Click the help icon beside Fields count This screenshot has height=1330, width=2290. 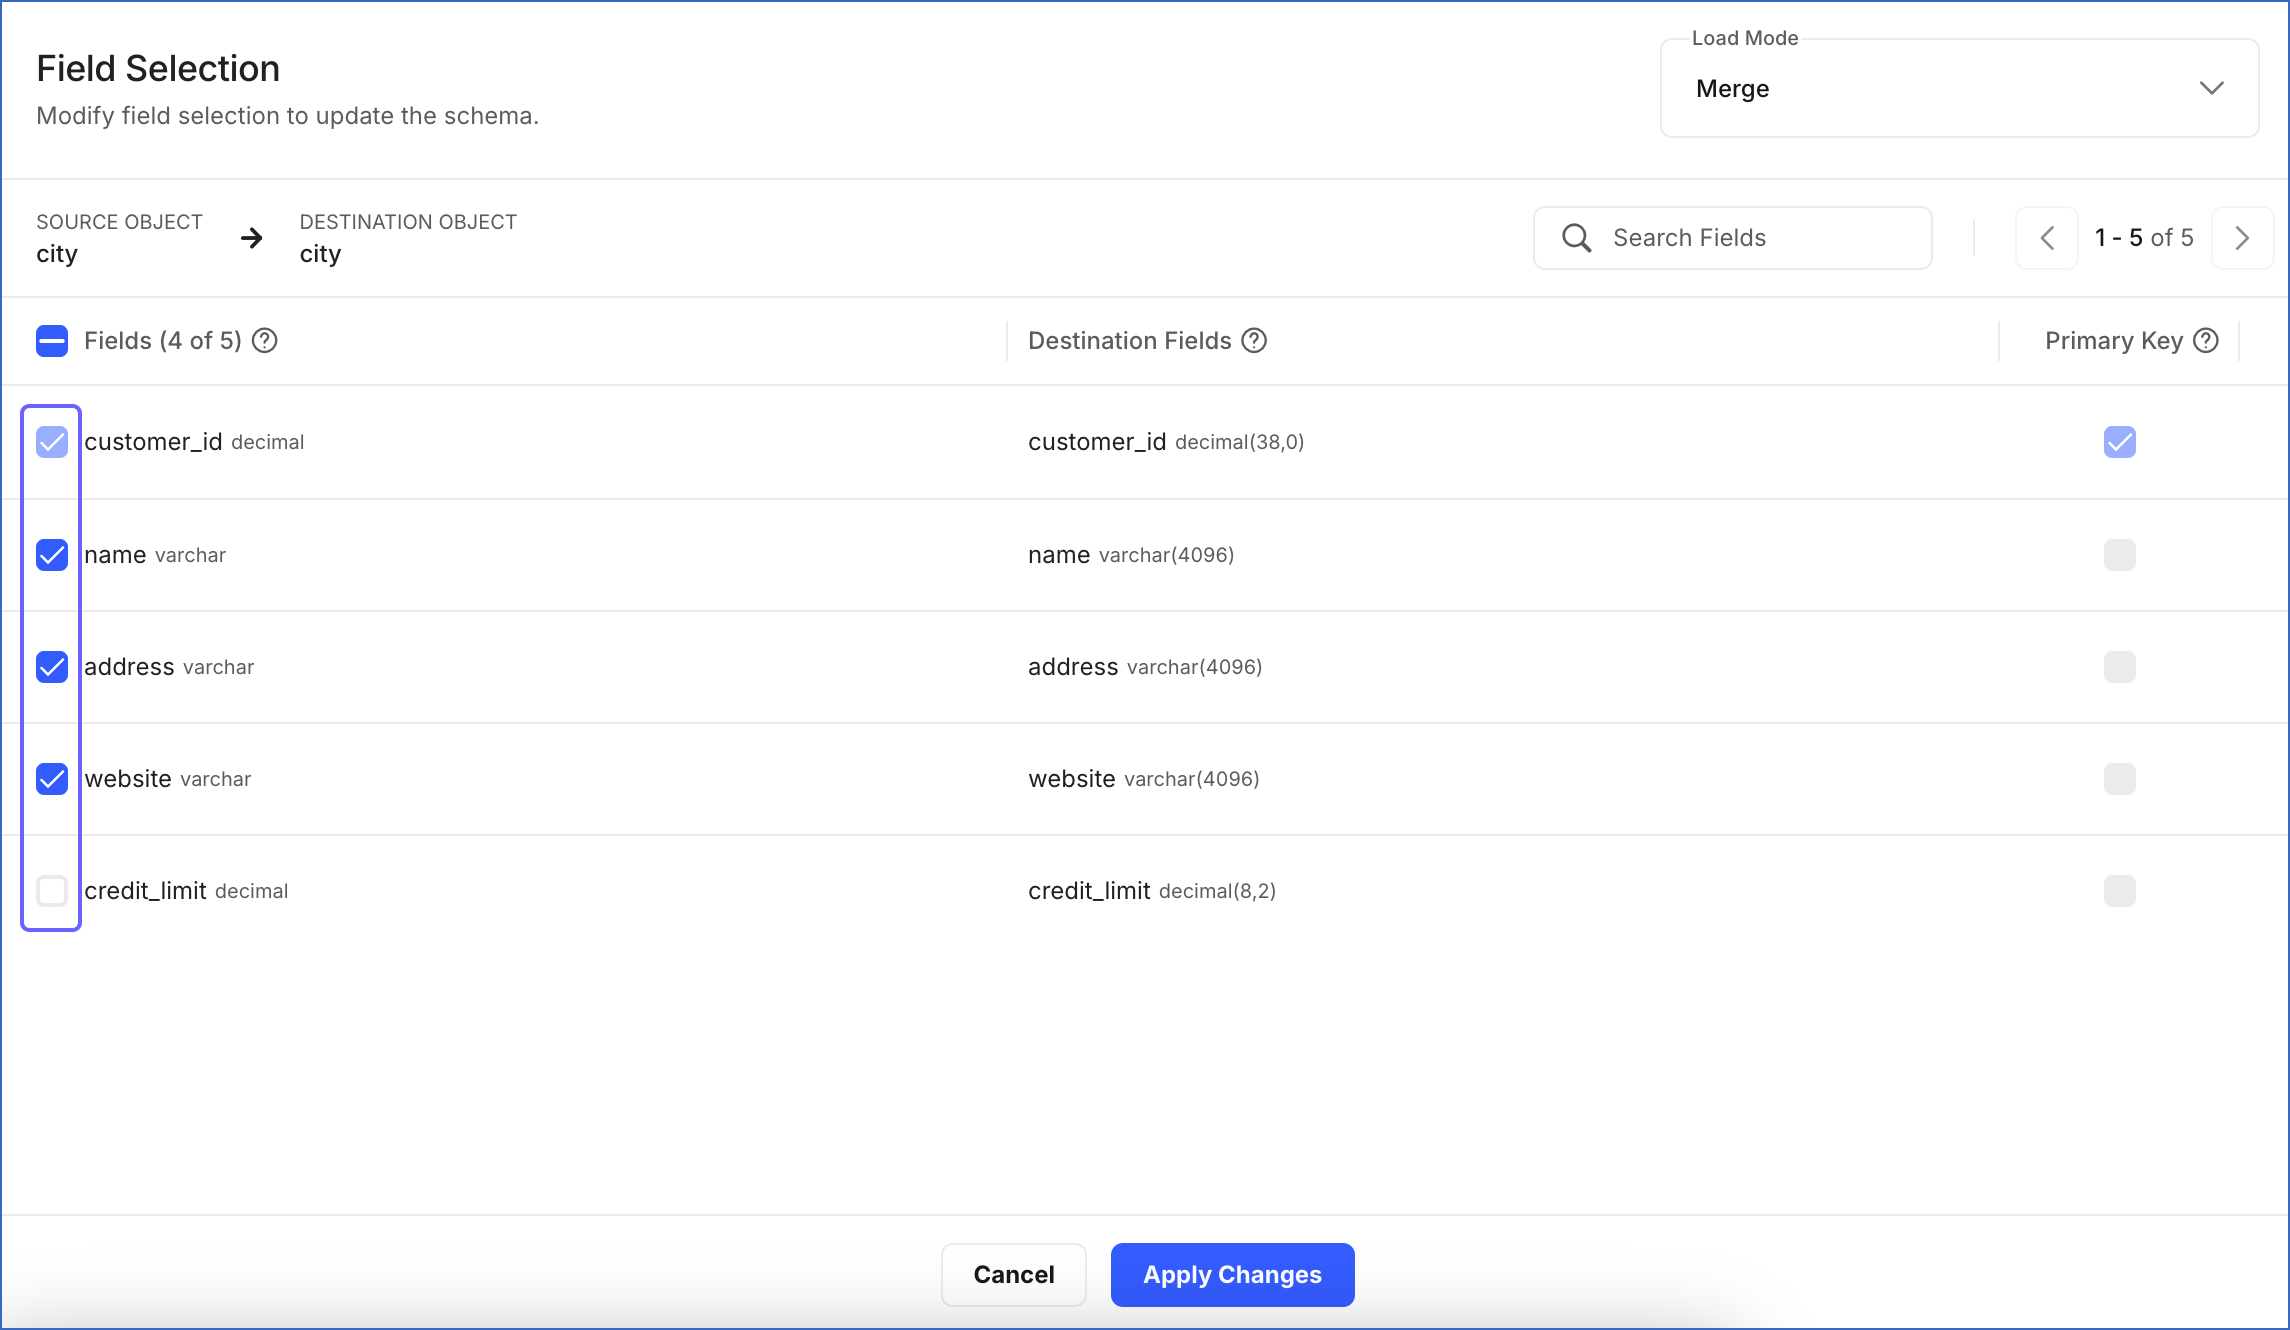[265, 341]
